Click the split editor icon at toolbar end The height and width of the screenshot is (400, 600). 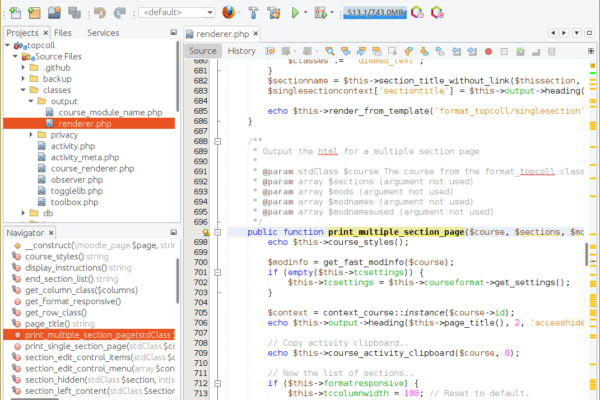coord(591,51)
